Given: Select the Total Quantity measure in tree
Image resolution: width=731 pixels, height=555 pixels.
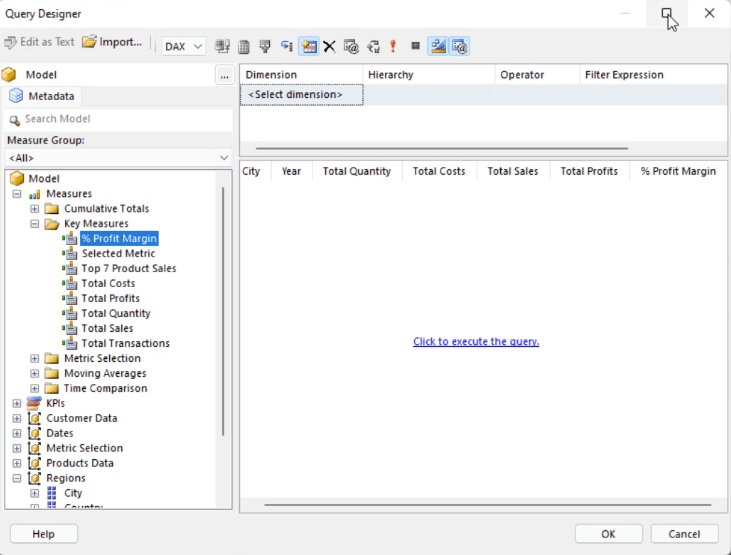Looking at the screenshot, I should click(116, 313).
